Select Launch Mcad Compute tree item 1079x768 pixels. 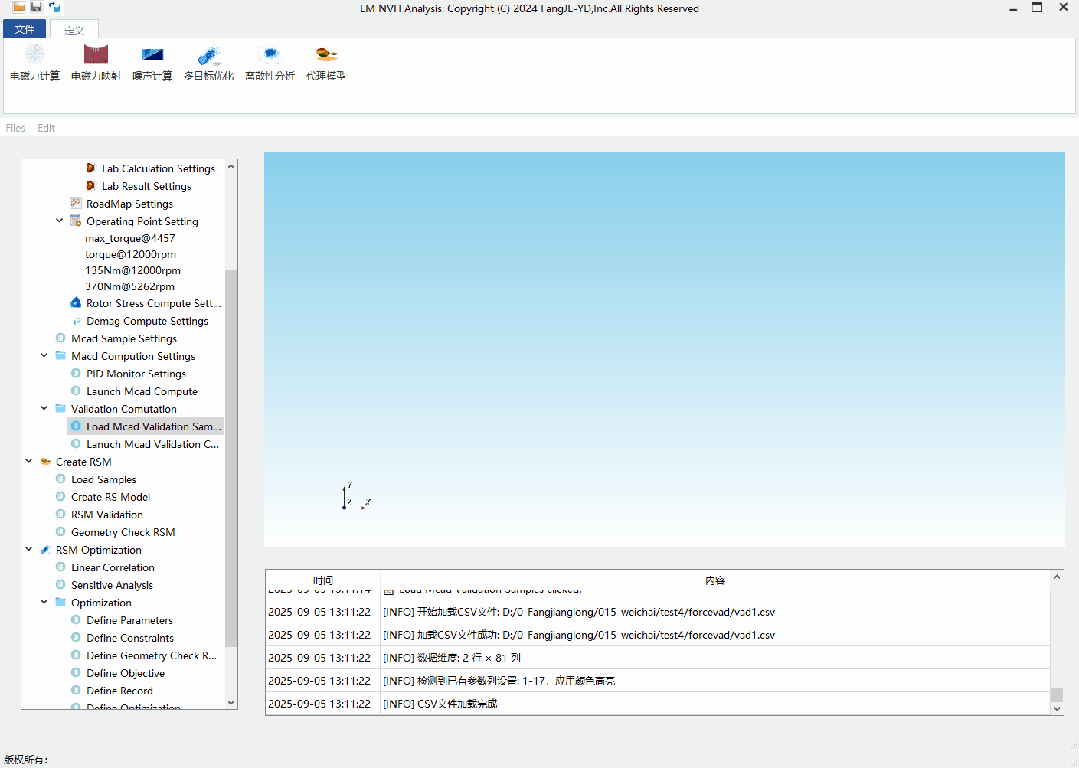coord(142,391)
